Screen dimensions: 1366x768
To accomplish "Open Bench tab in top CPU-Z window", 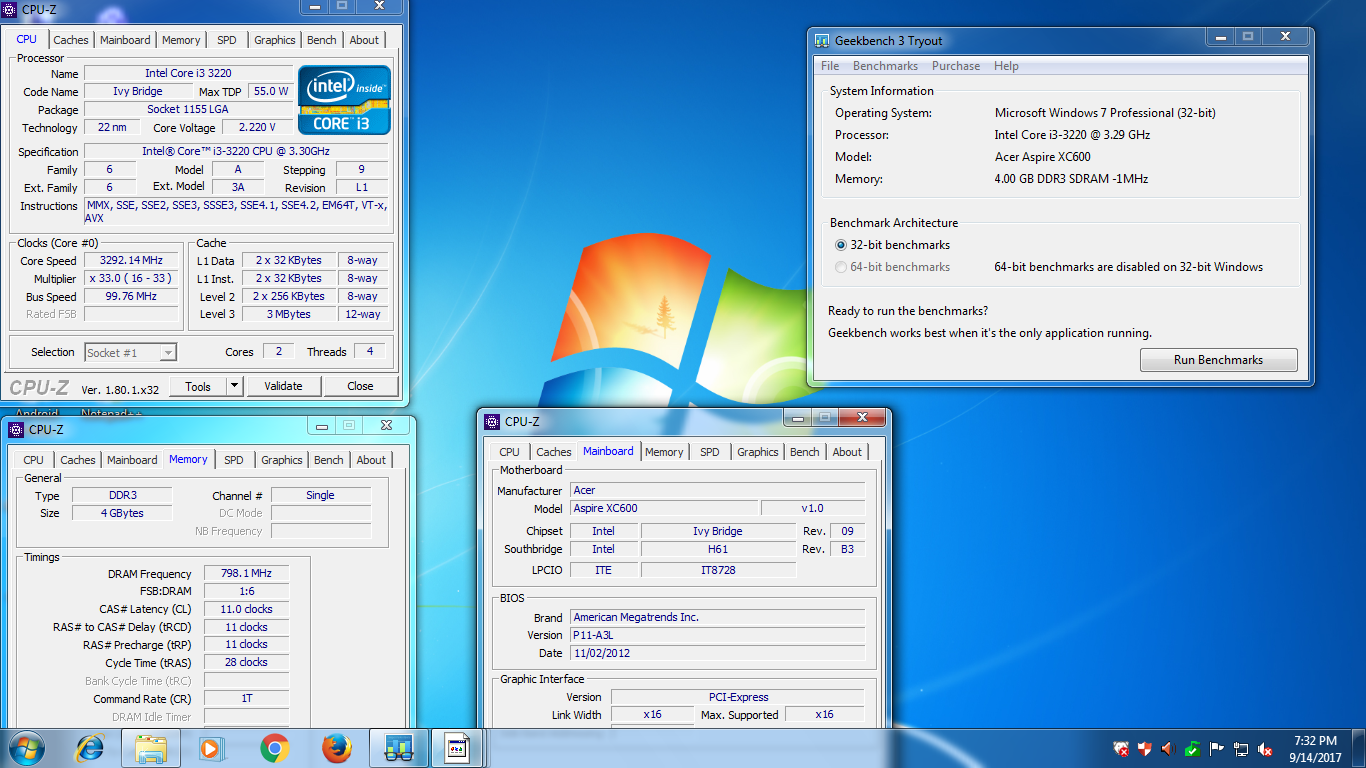I will [x=322, y=40].
